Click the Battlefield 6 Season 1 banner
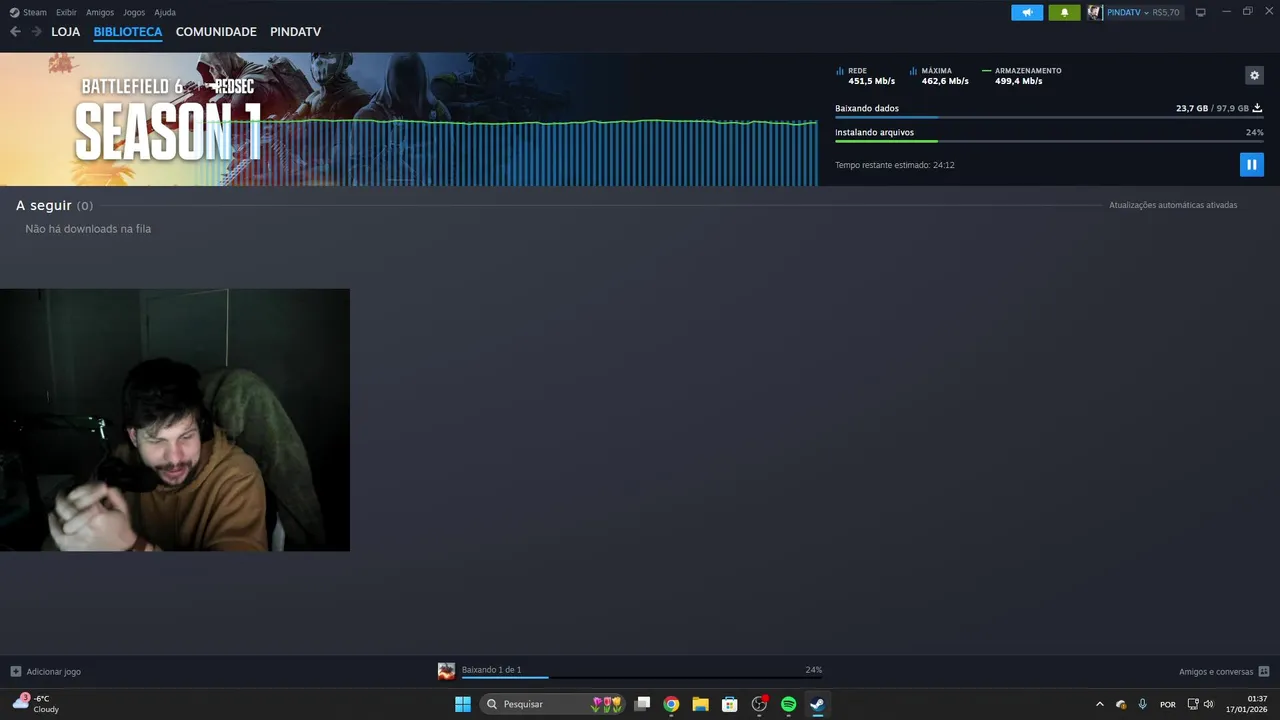1280x720 pixels. point(167,120)
